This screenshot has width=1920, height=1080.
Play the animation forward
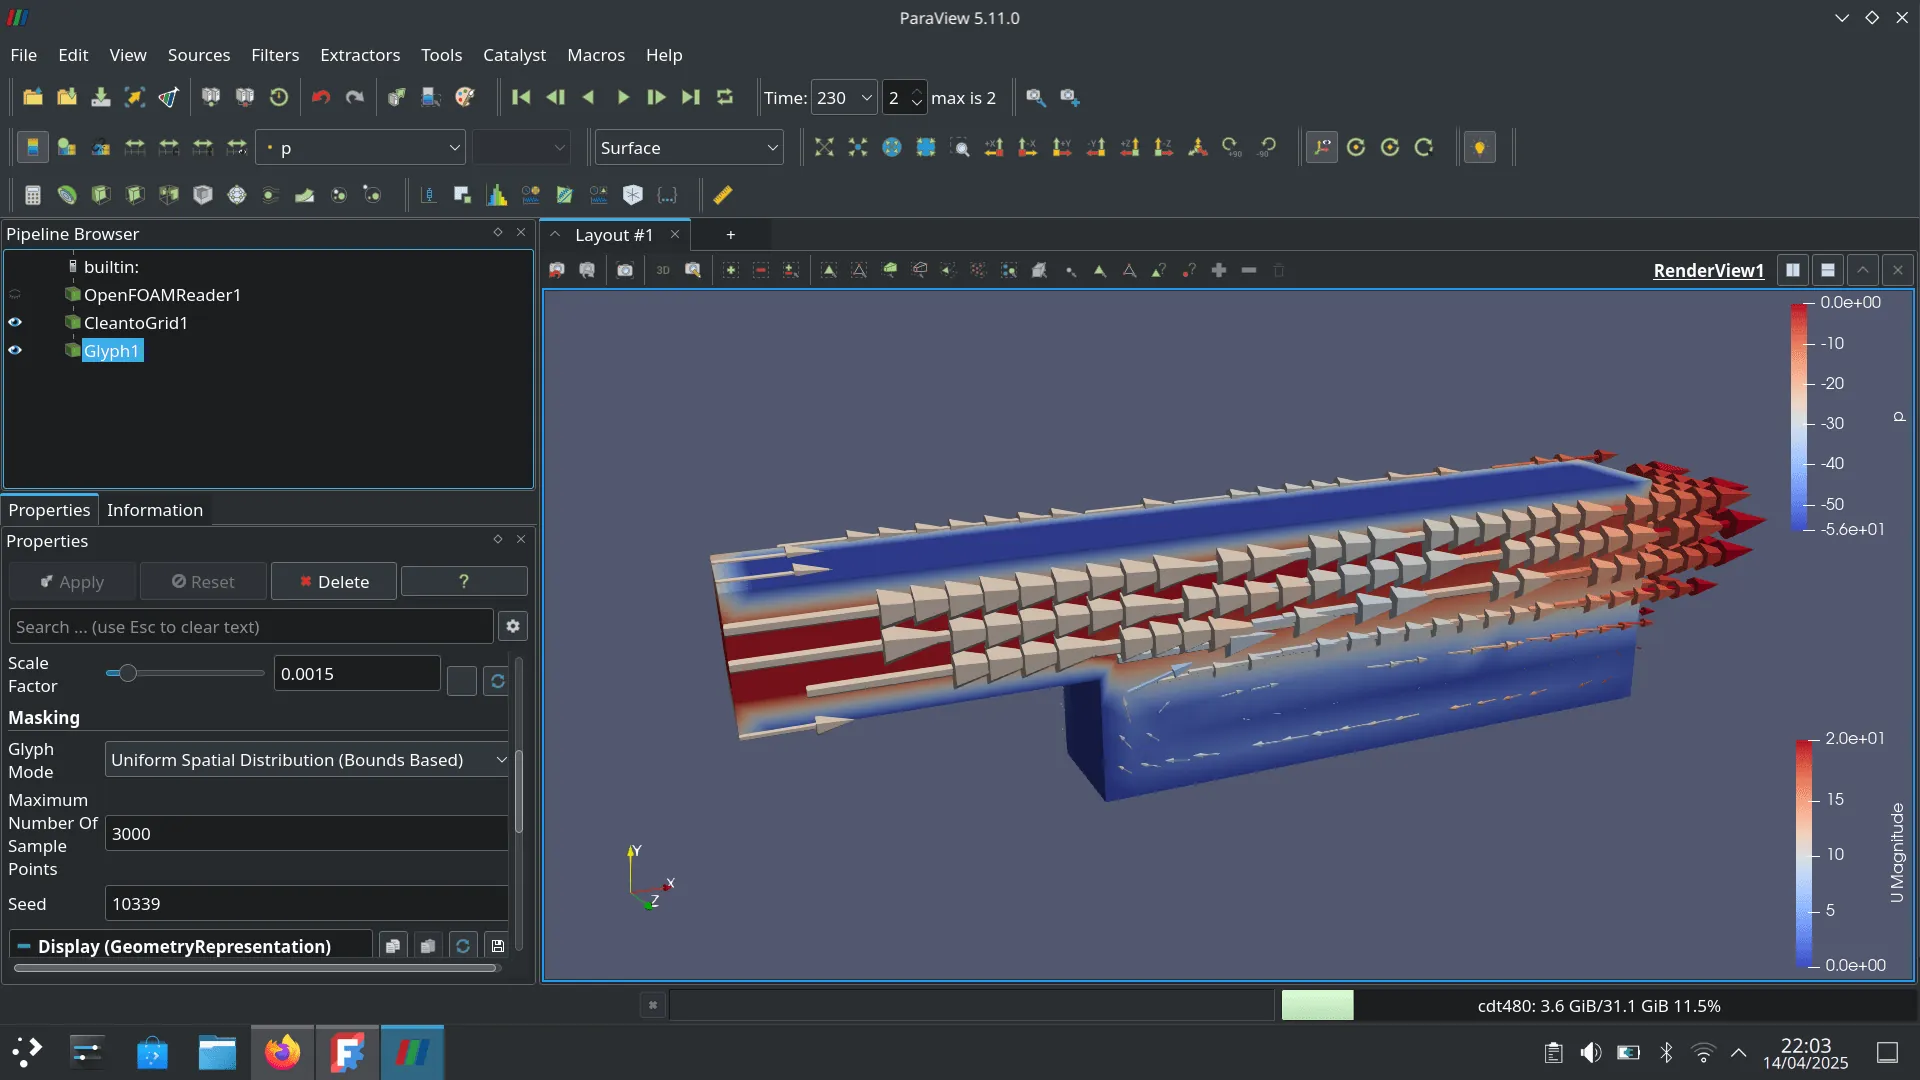pos(622,97)
